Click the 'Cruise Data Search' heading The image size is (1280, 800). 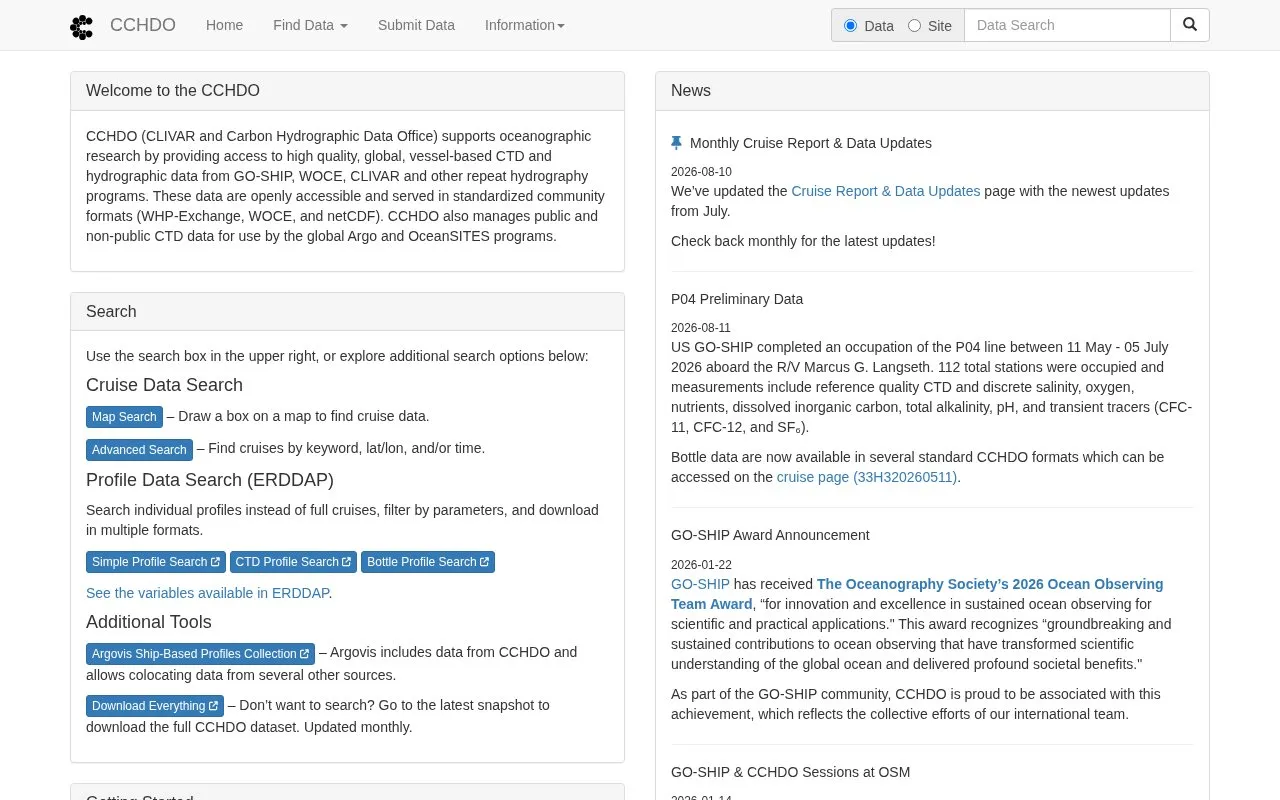pos(164,385)
